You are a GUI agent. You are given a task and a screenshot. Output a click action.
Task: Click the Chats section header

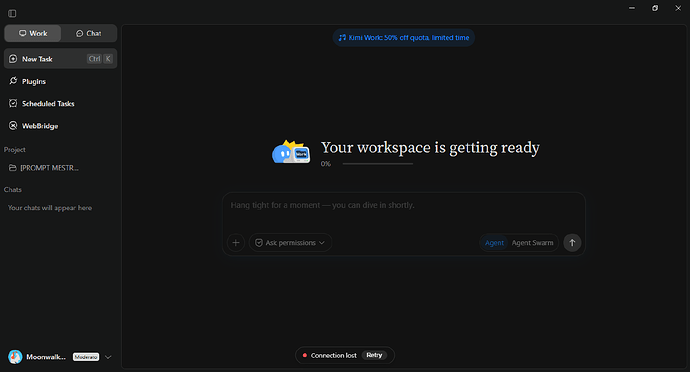point(13,189)
